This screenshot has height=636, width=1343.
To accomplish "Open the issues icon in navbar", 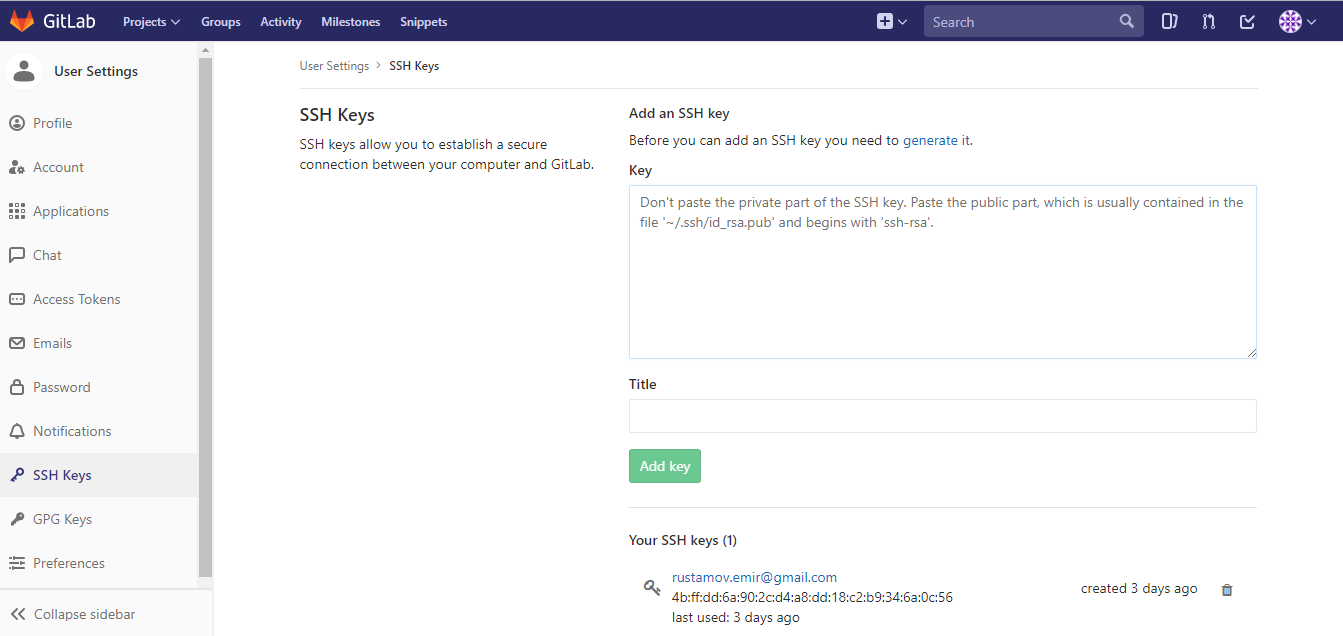I will pyautogui.click(x=1169, y=21).
